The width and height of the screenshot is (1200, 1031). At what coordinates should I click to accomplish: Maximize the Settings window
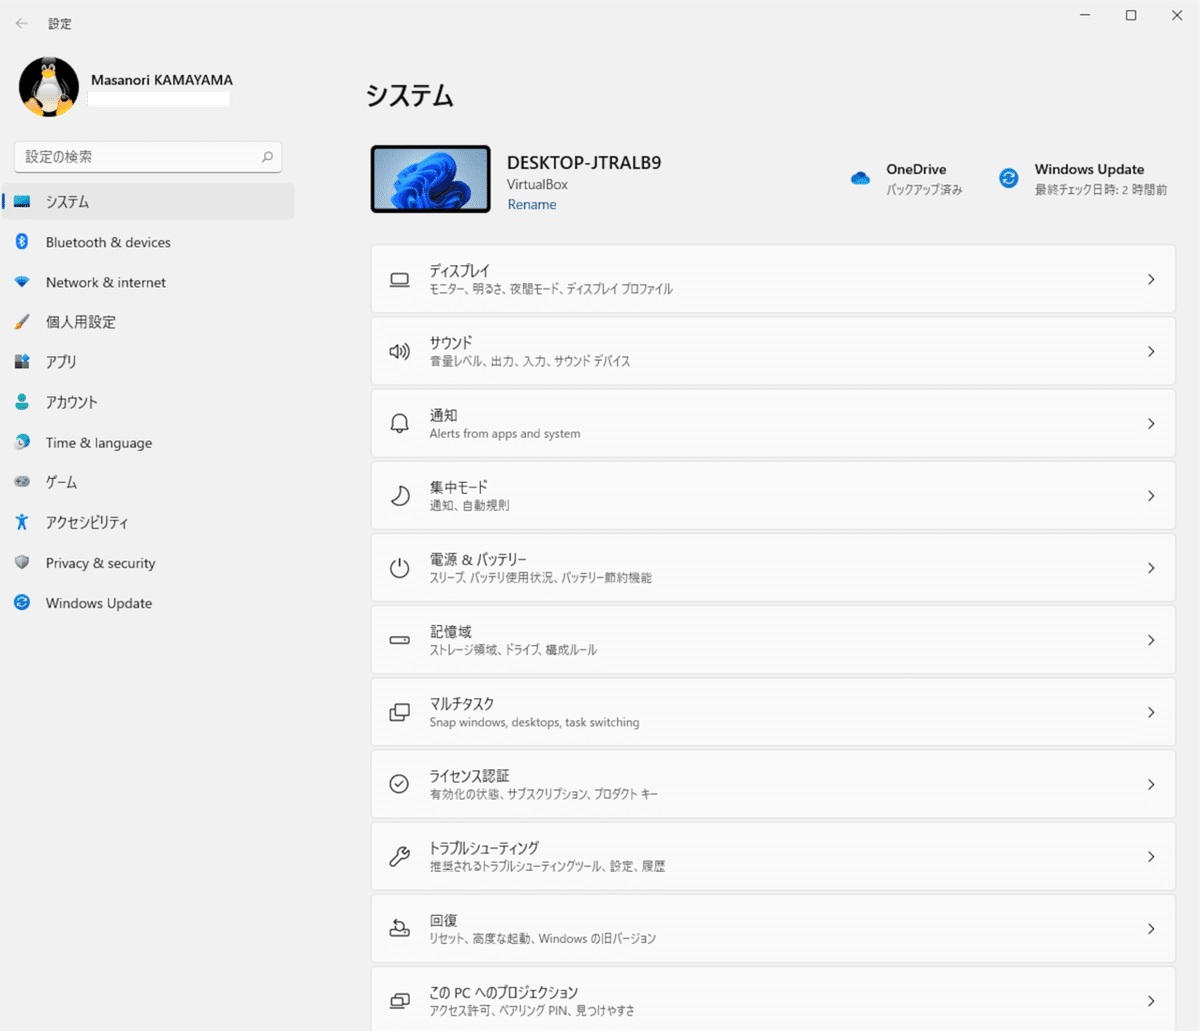click(x=1131, y=15)
